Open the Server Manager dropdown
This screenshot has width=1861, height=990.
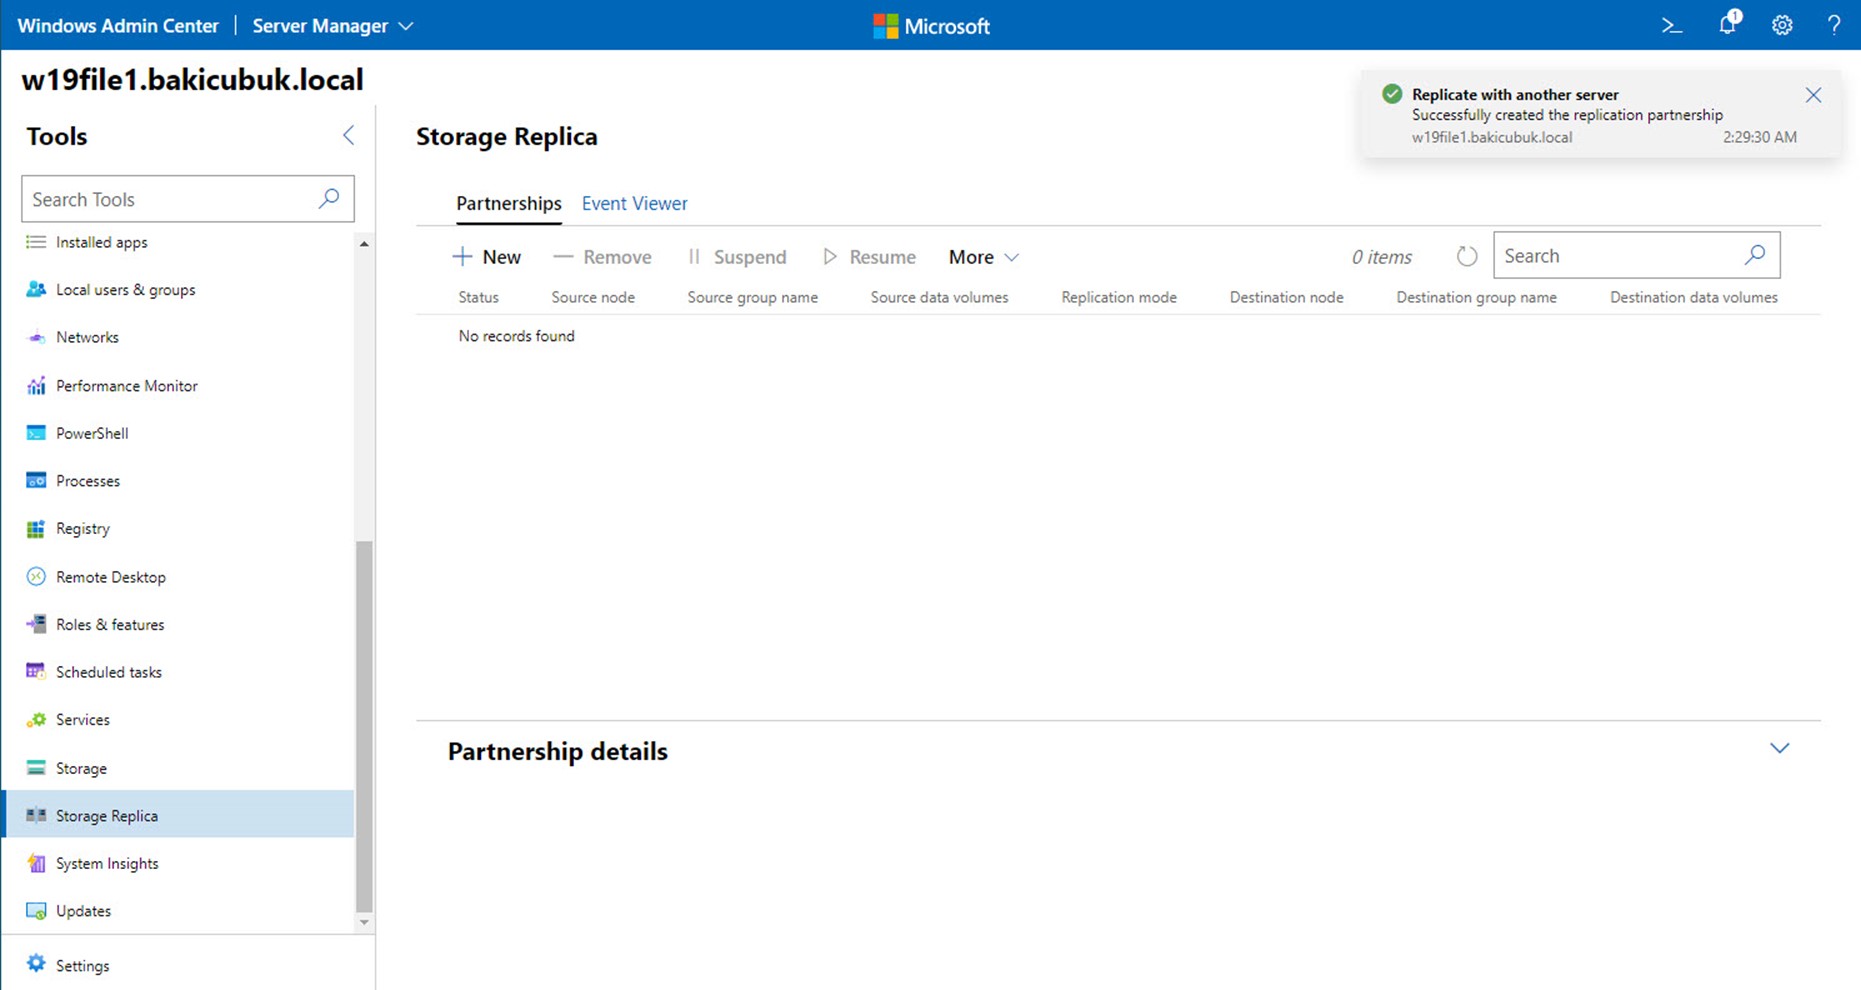tap(332, 26)
